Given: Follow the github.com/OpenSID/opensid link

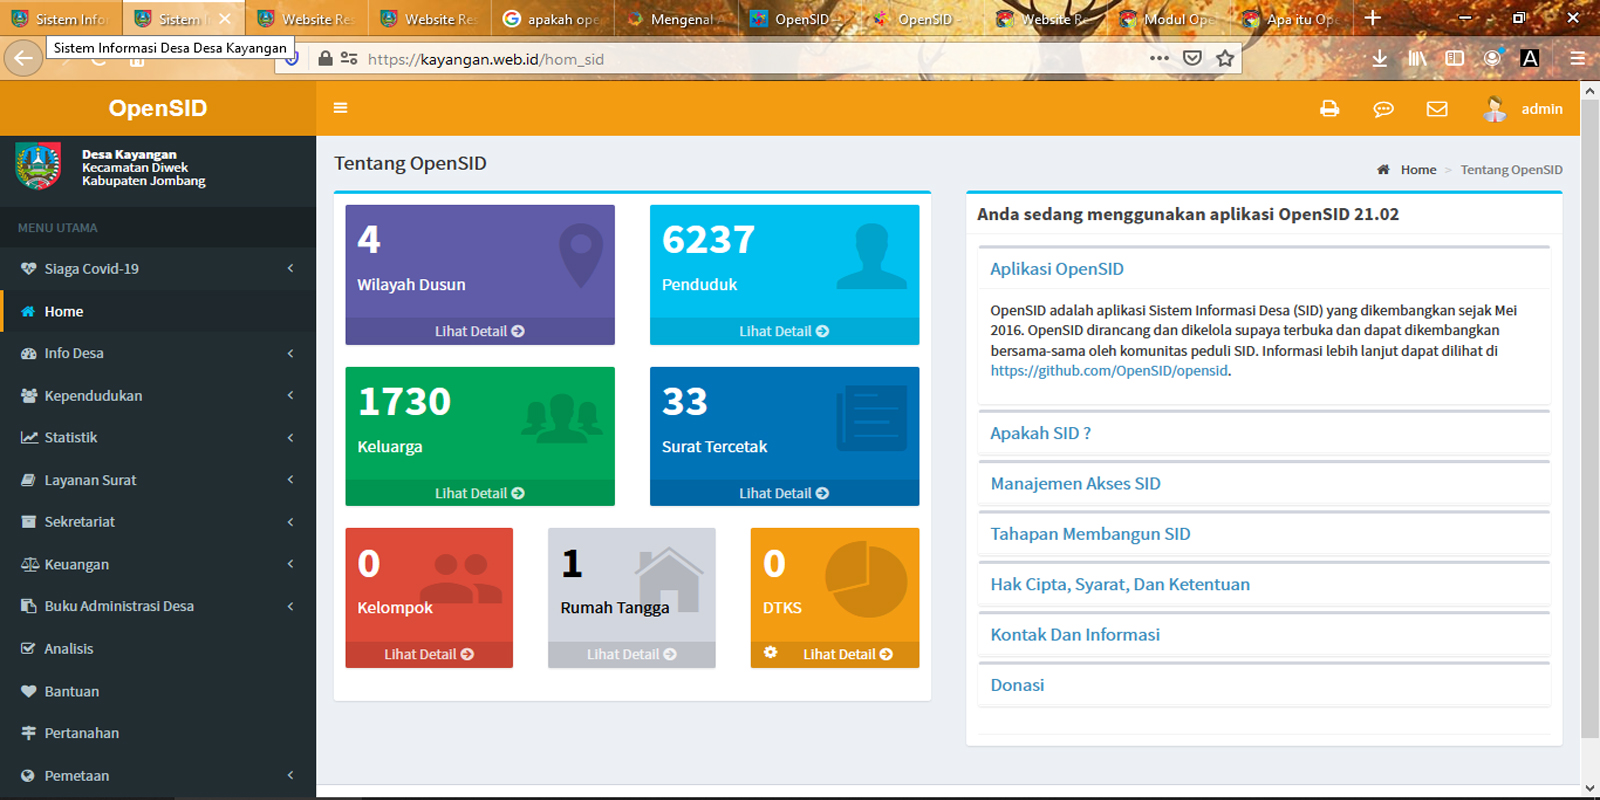Looking at the screenshot, I should click(x=1109, y=371).
